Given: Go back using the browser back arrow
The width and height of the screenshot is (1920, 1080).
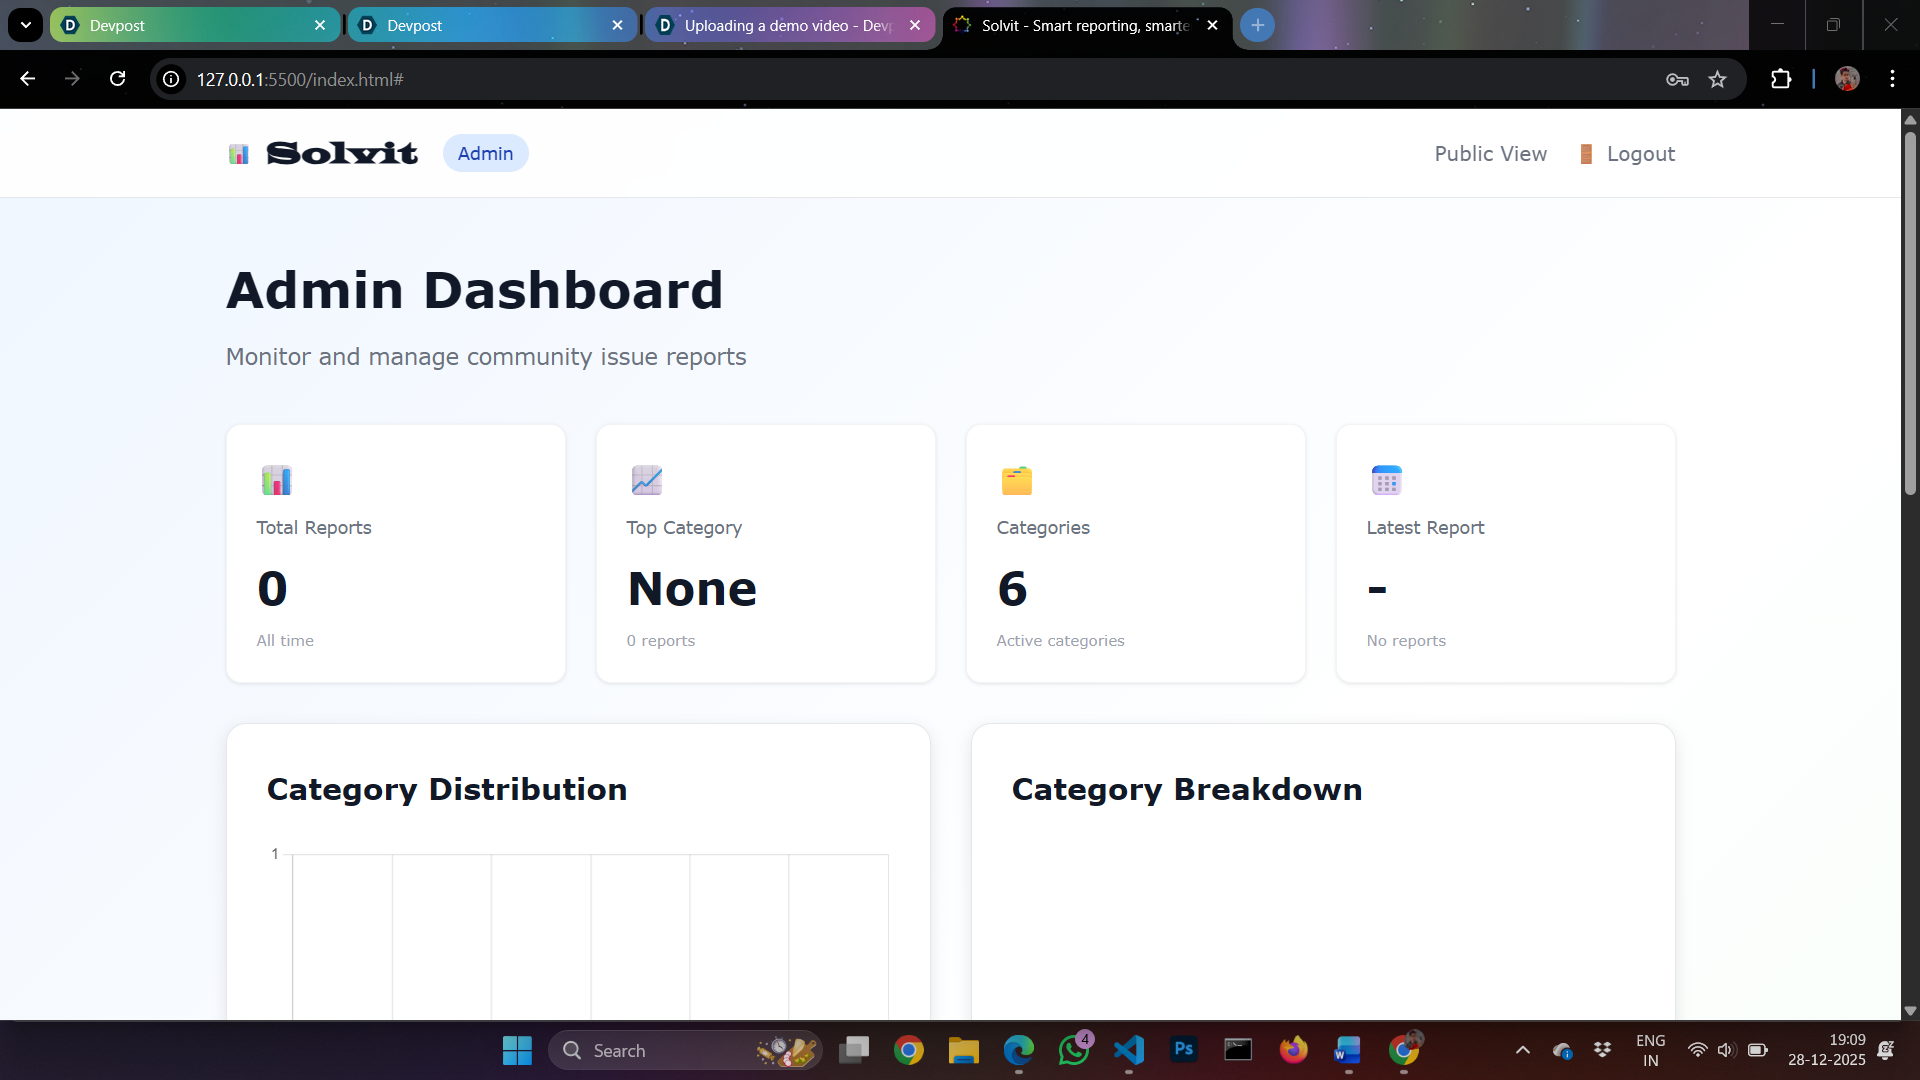Looking at the screenshot, I should click(x=27, y=79).
